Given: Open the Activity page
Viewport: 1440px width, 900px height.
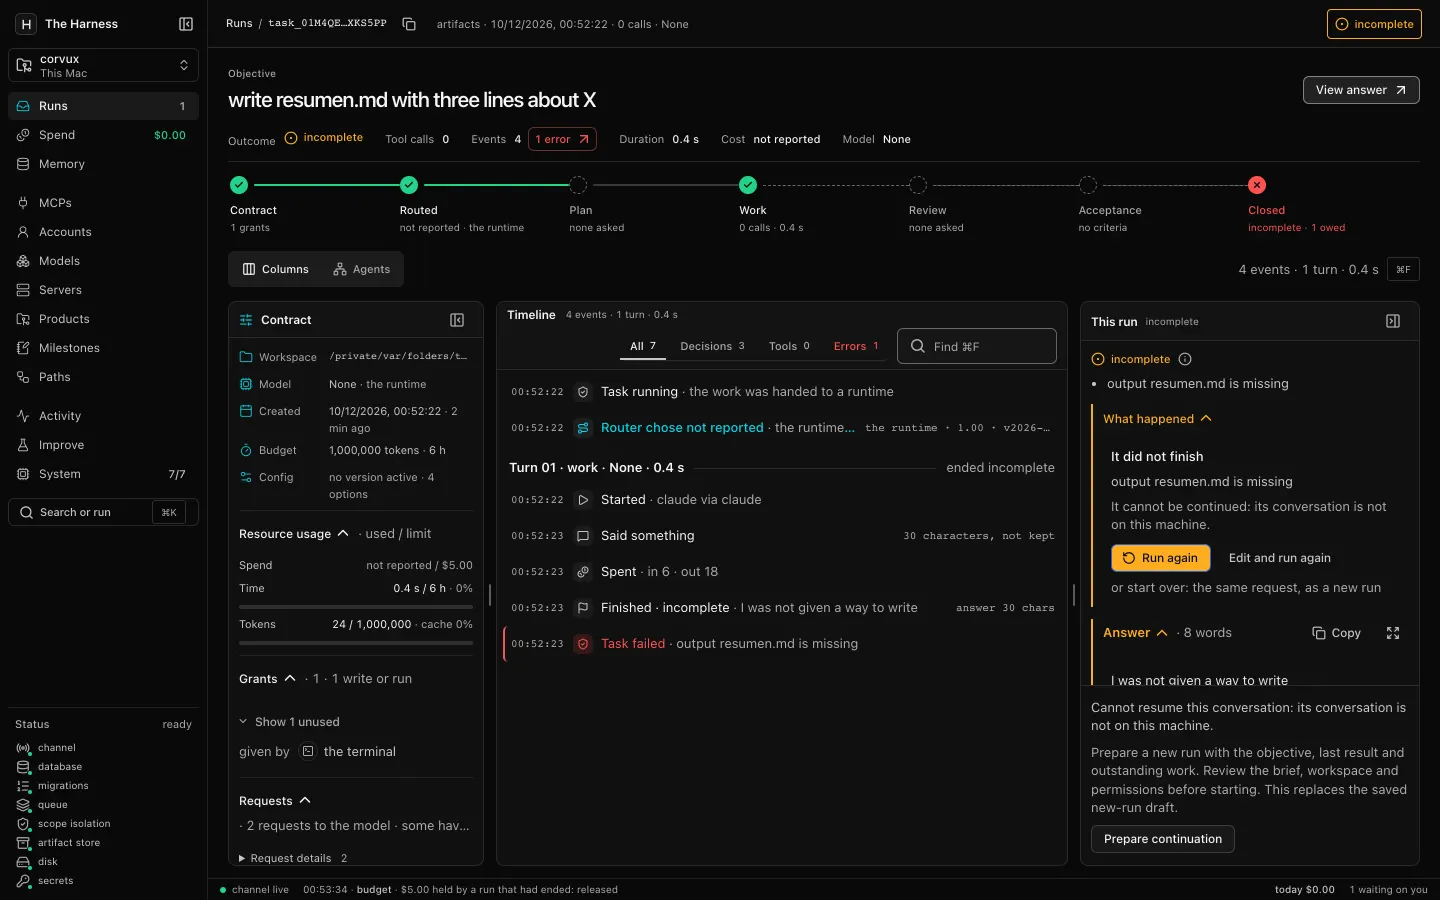Looking at the screenshot, I should (103, 416).
